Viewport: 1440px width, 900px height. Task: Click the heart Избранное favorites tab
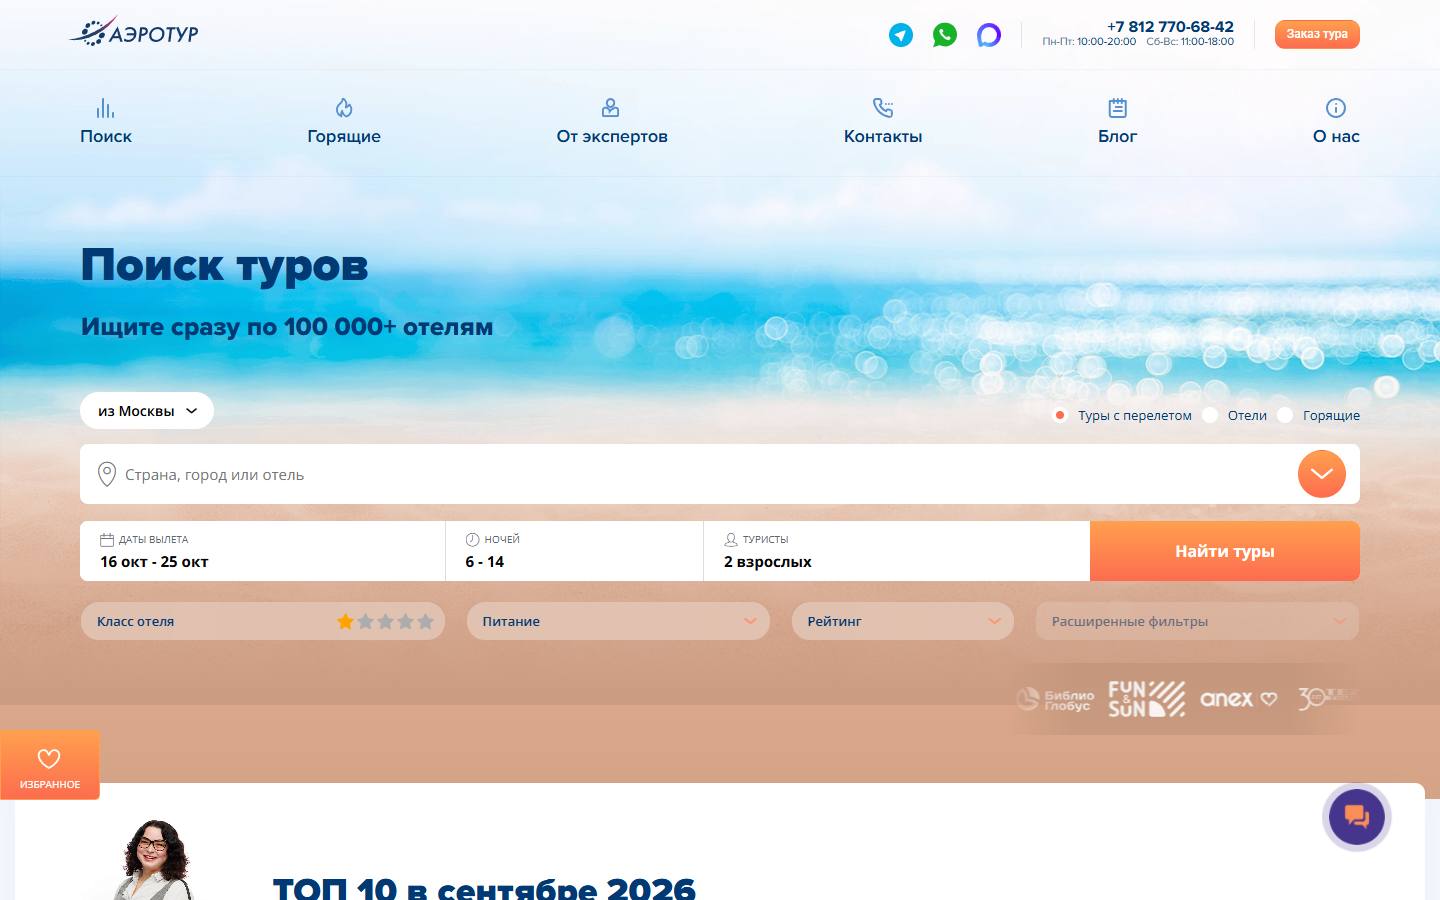[x=49, y=765]
